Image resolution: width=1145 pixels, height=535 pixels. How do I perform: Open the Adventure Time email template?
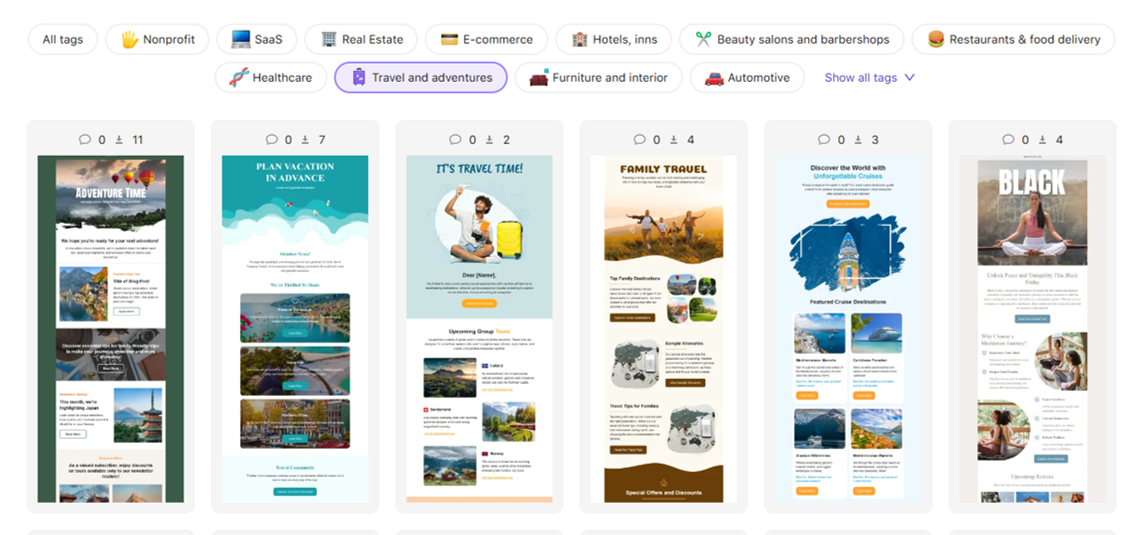coord(111,328)
